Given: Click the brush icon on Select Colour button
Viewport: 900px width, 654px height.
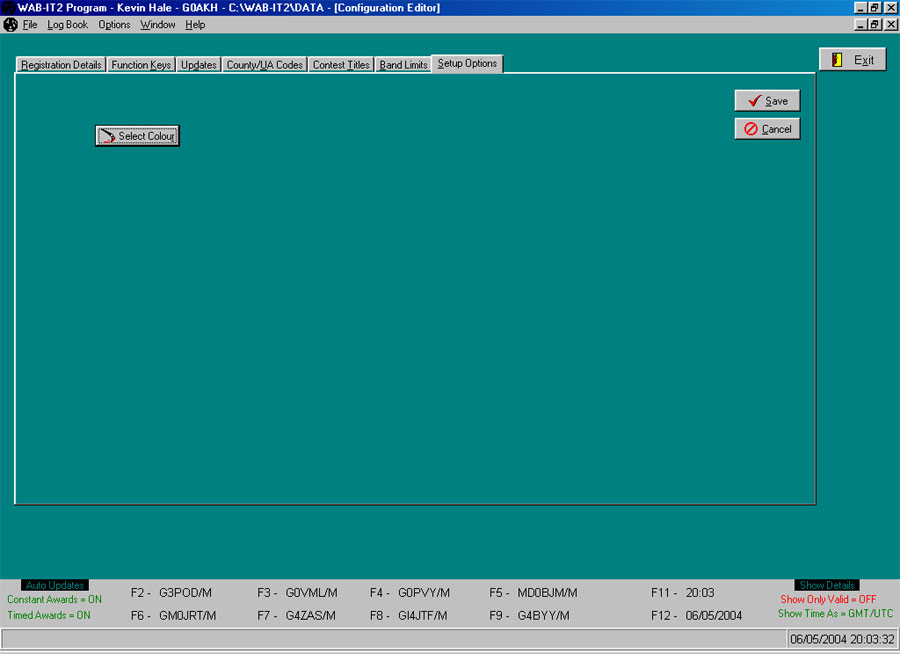Looking at the screenshot, I should (x=105, y=134).
